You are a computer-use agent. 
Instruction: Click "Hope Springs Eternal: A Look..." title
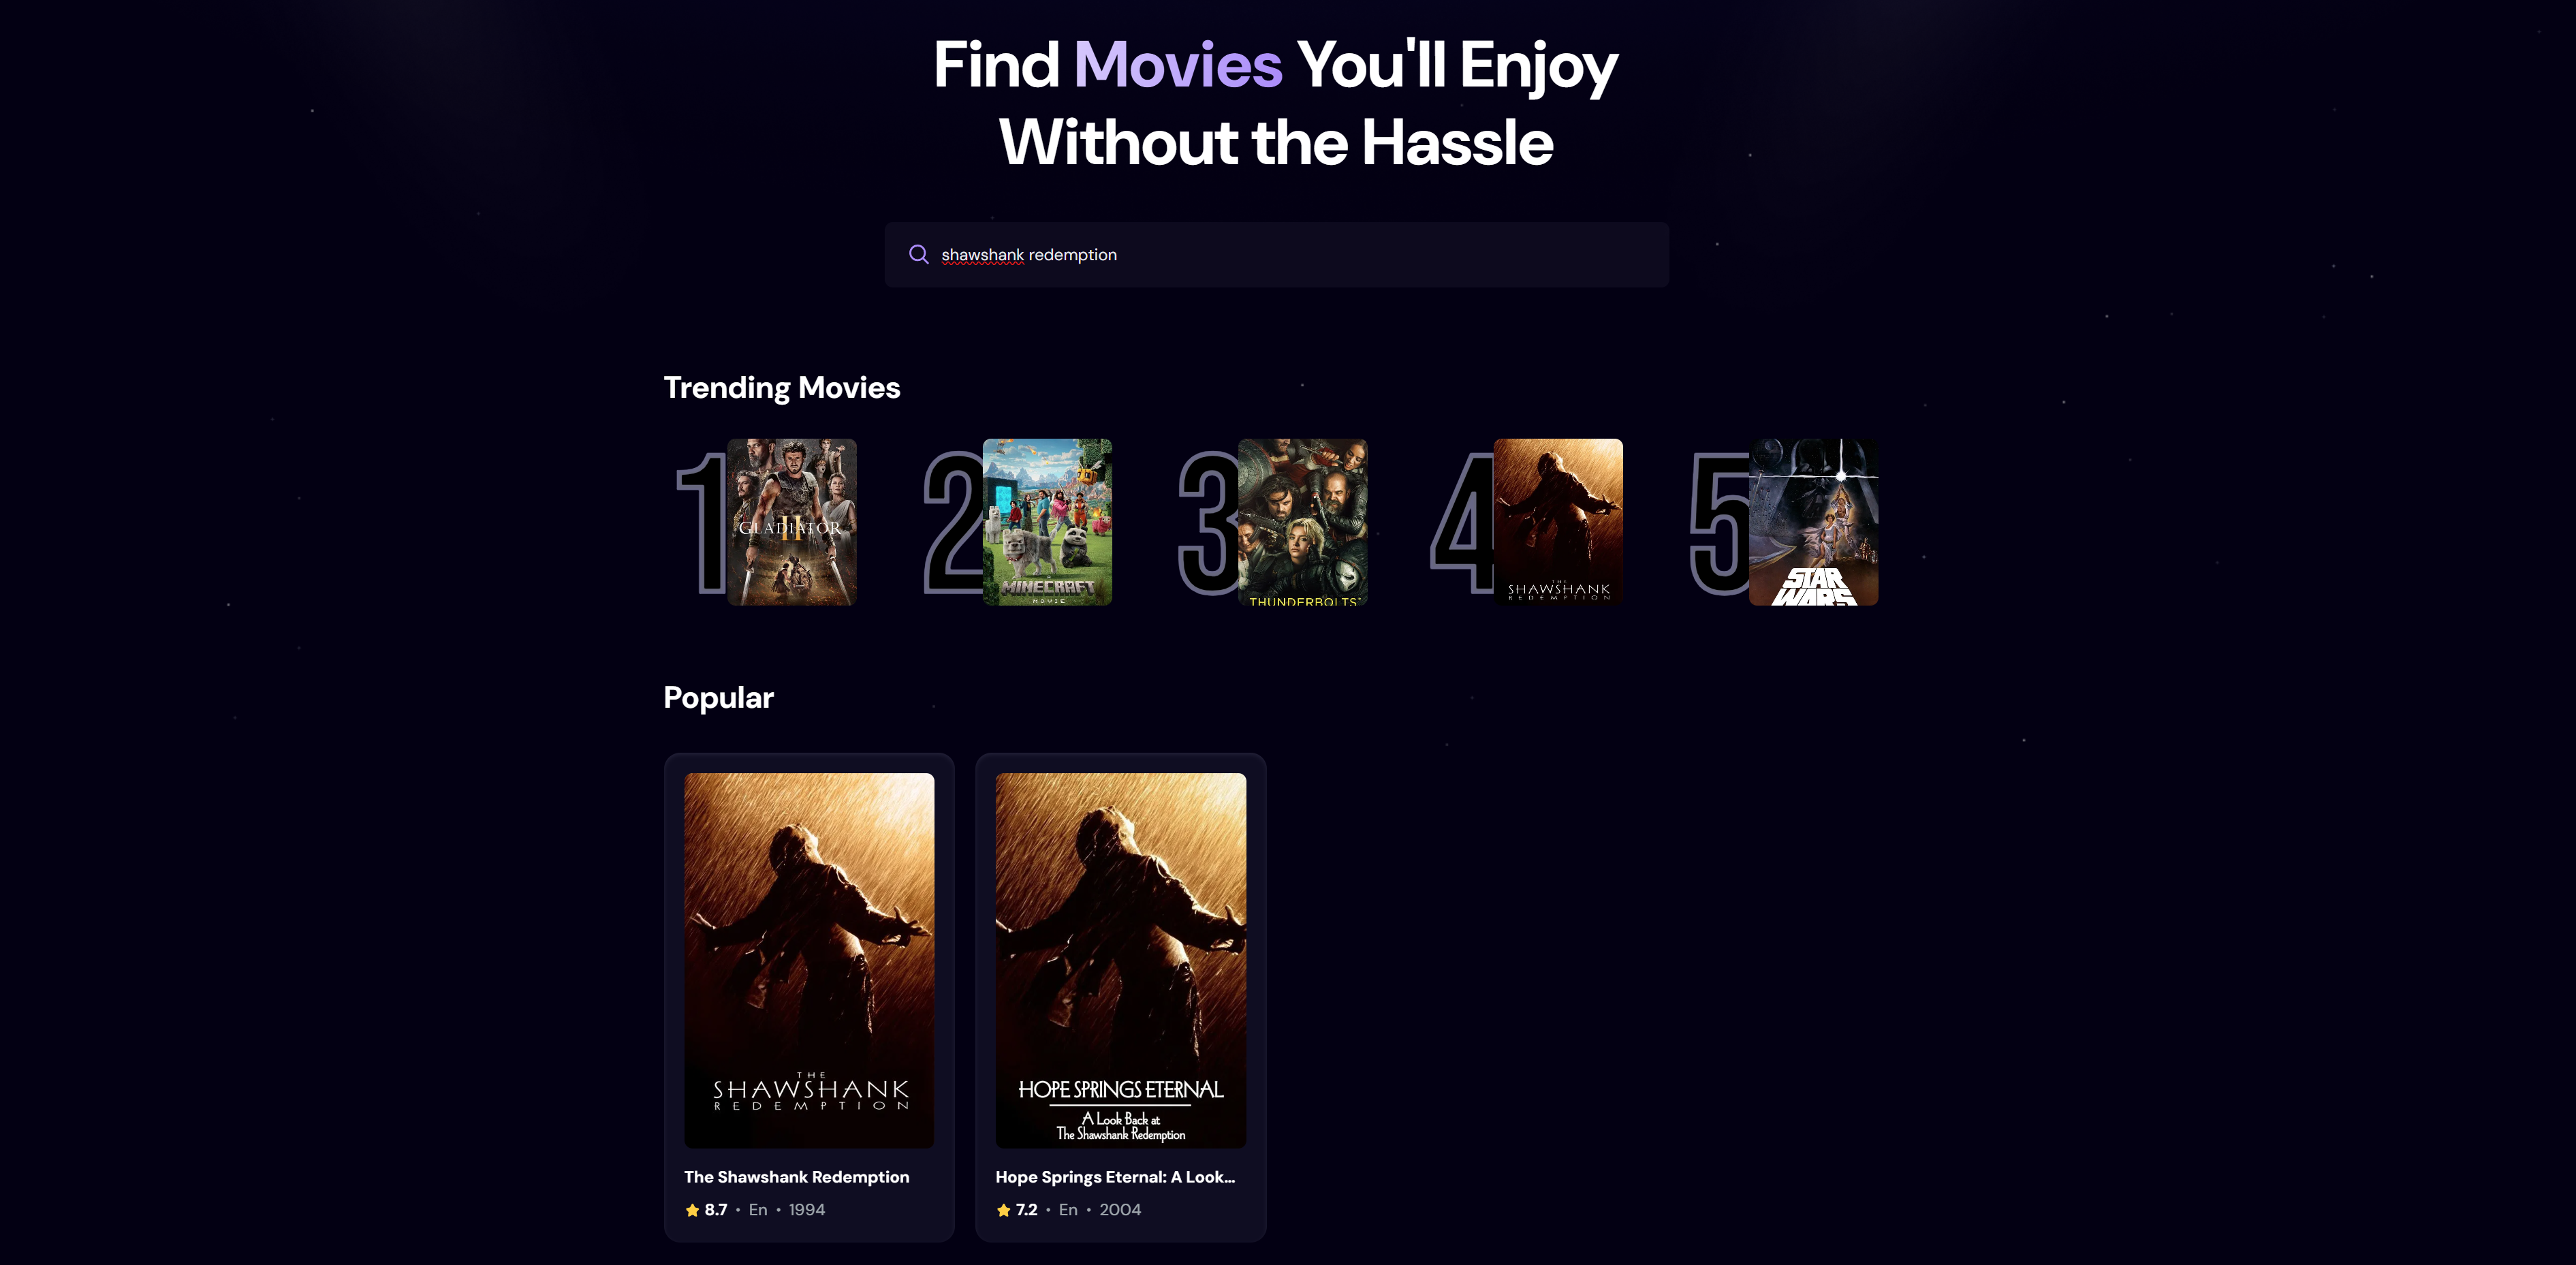1115,1177
